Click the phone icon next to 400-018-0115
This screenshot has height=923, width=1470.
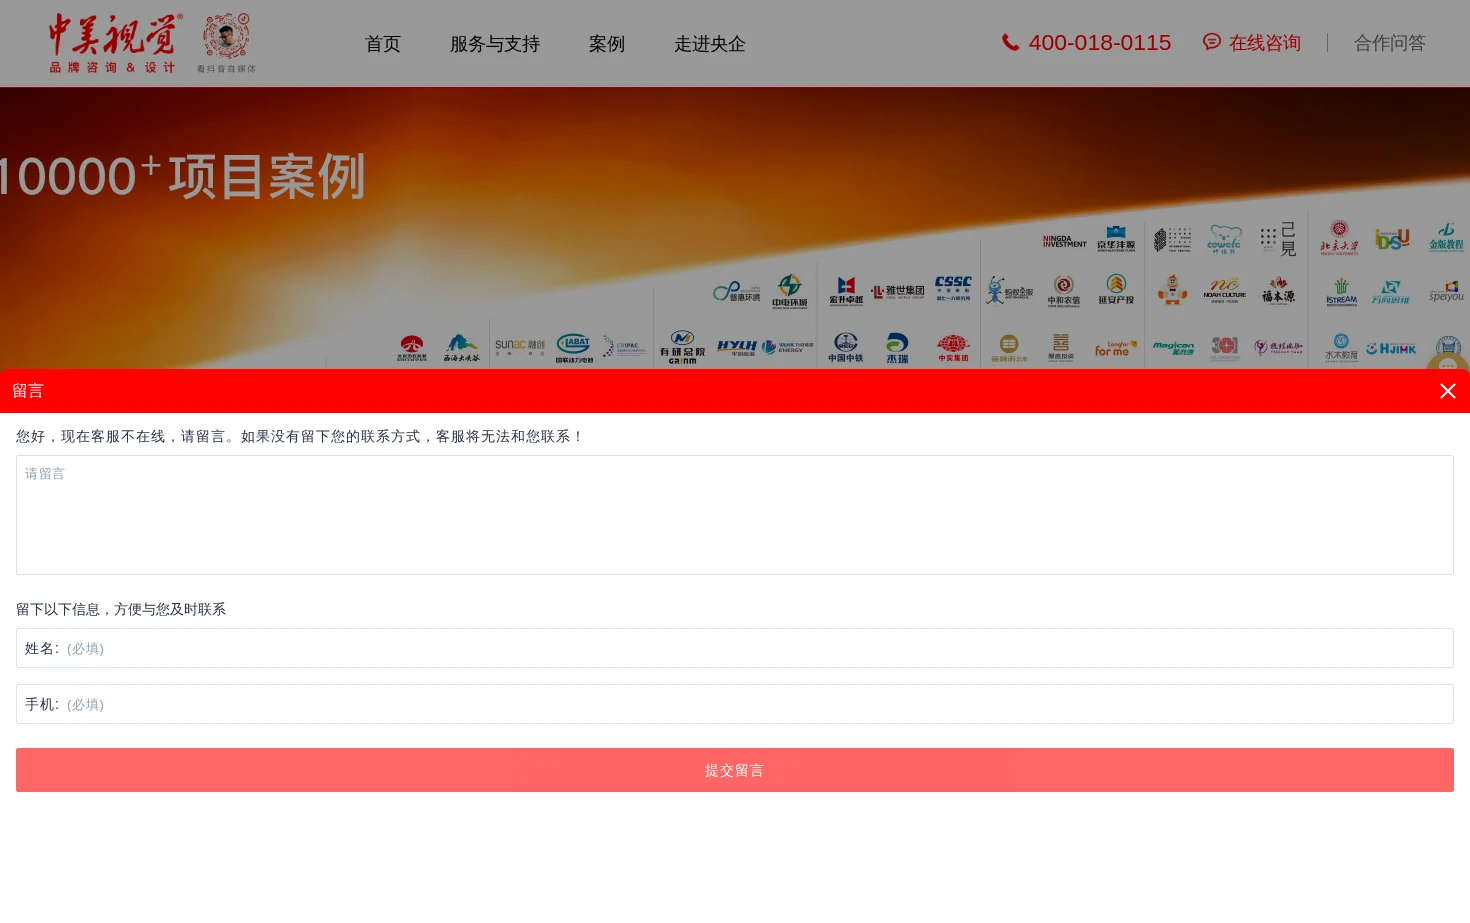click(1011, 42)
